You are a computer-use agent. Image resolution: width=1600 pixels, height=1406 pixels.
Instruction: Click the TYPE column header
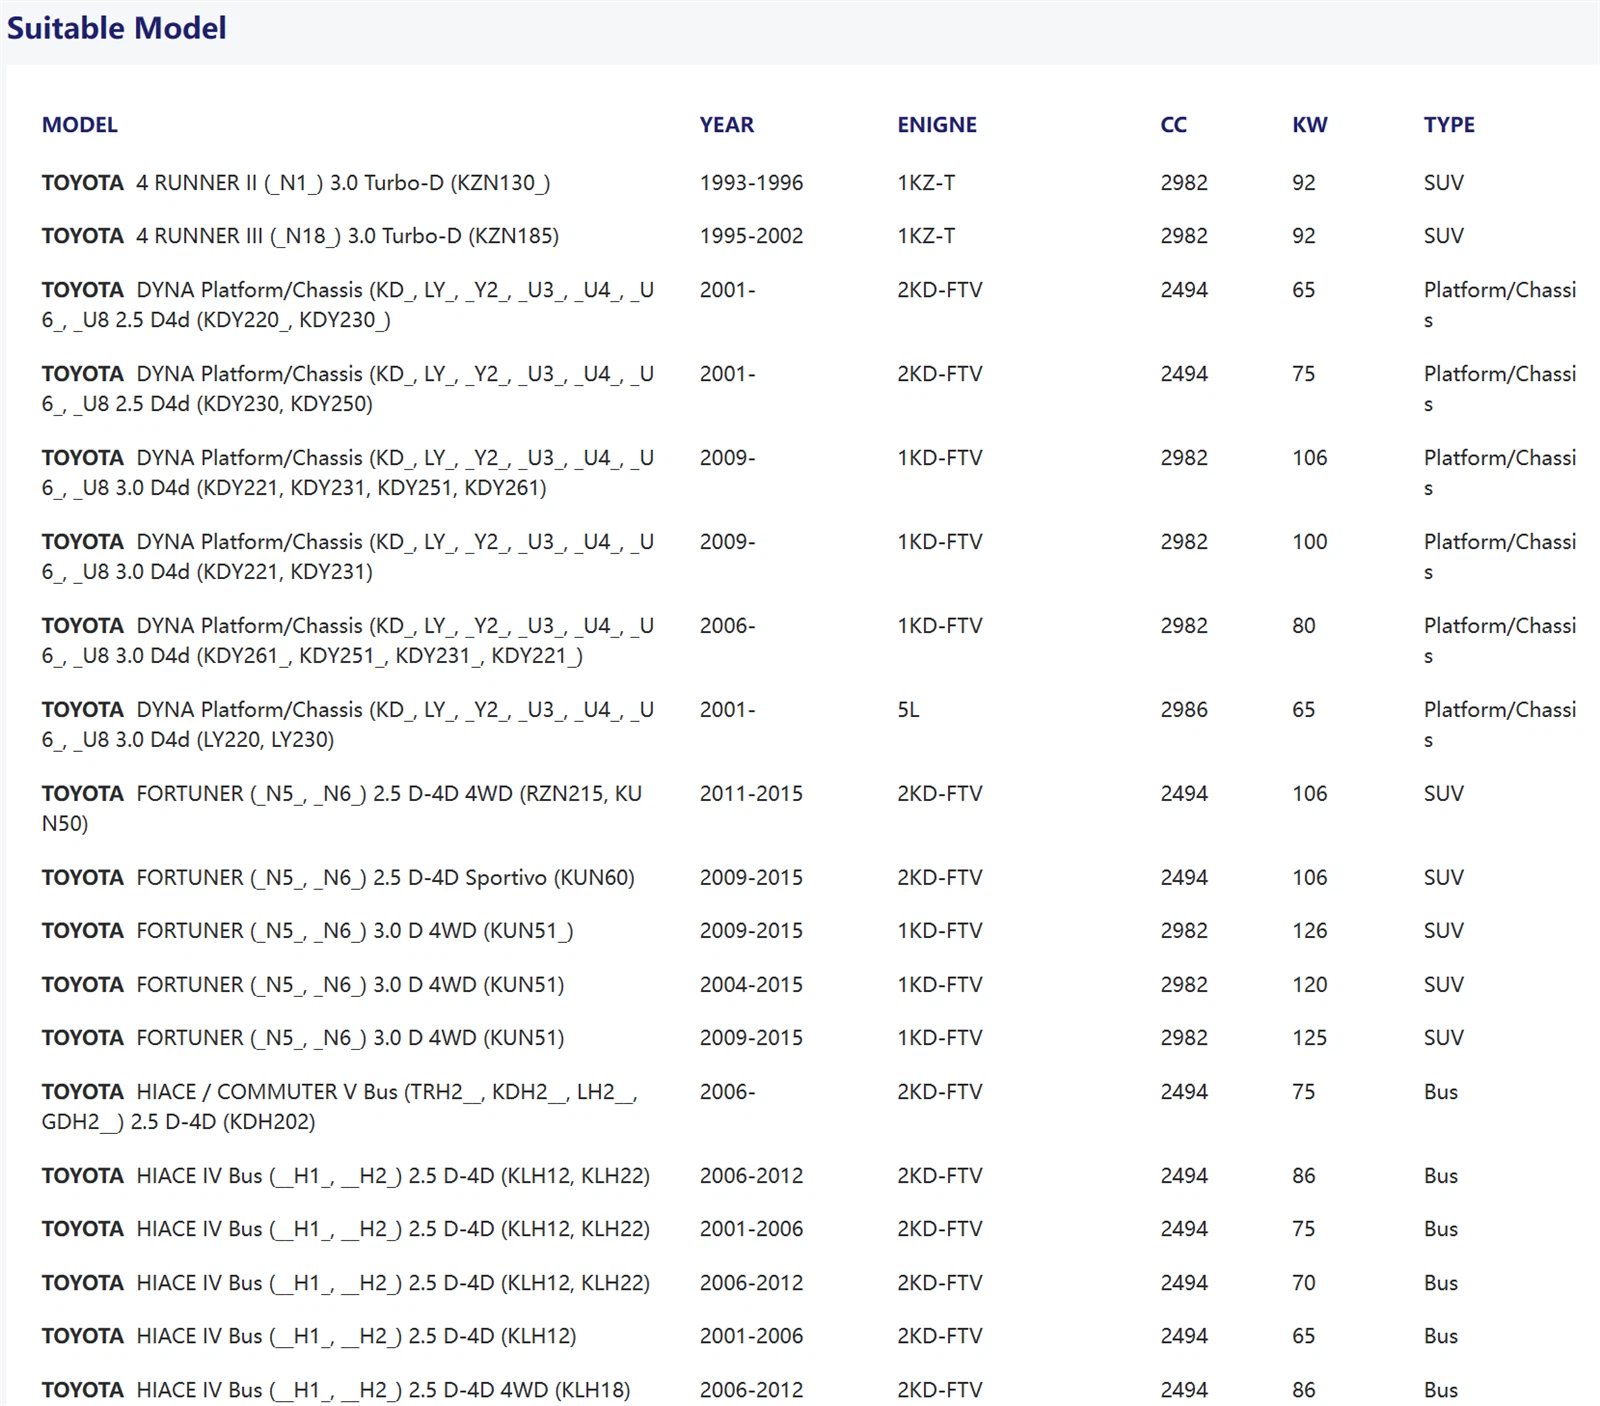pos(1449,125)
